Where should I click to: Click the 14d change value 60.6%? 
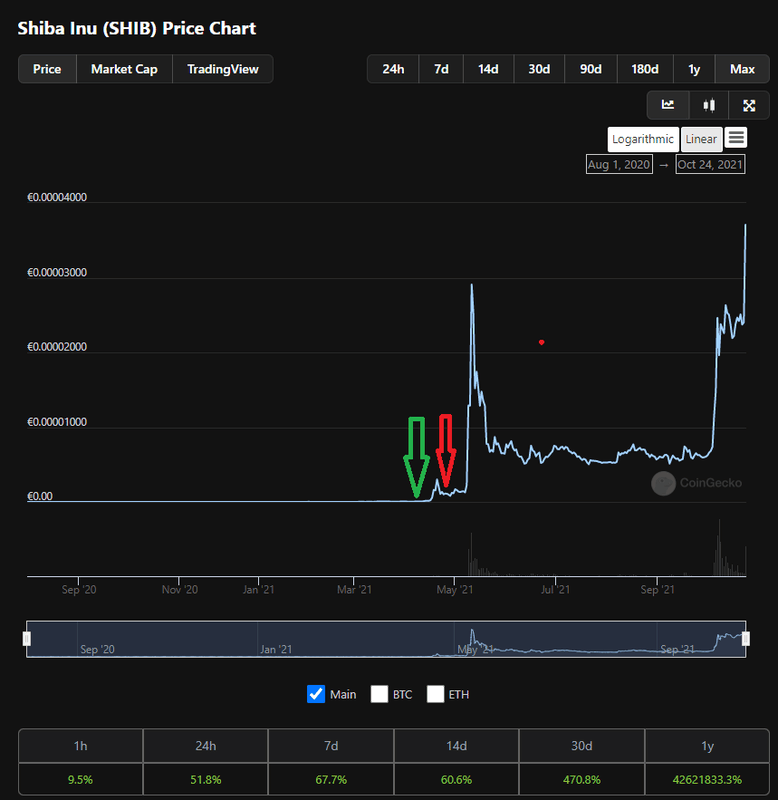click(456, 780)
